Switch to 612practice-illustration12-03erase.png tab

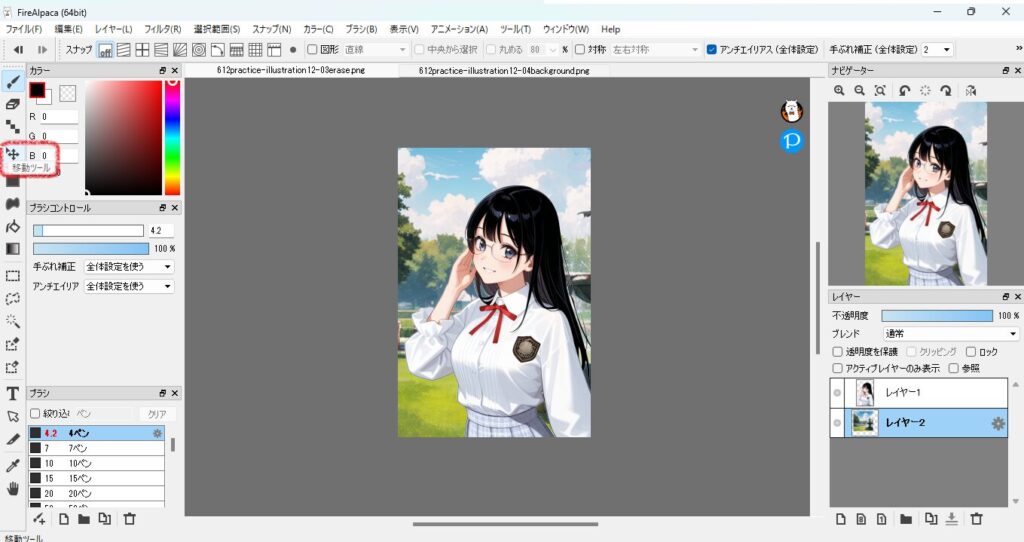(x=291, y=70)
